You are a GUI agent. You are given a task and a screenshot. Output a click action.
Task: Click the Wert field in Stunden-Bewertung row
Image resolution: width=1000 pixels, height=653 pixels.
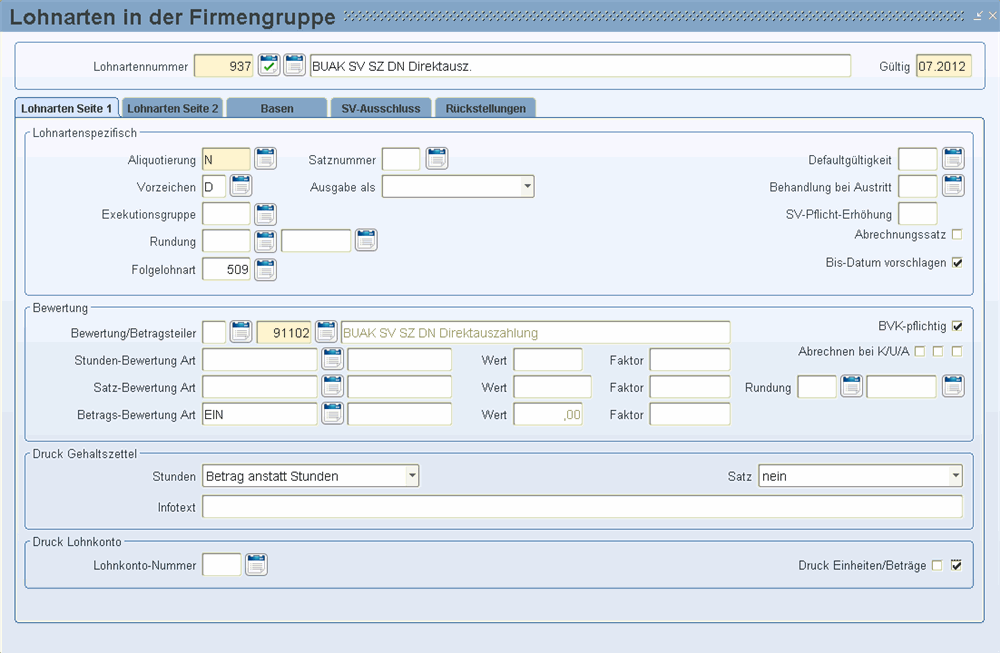coord(548,360)
